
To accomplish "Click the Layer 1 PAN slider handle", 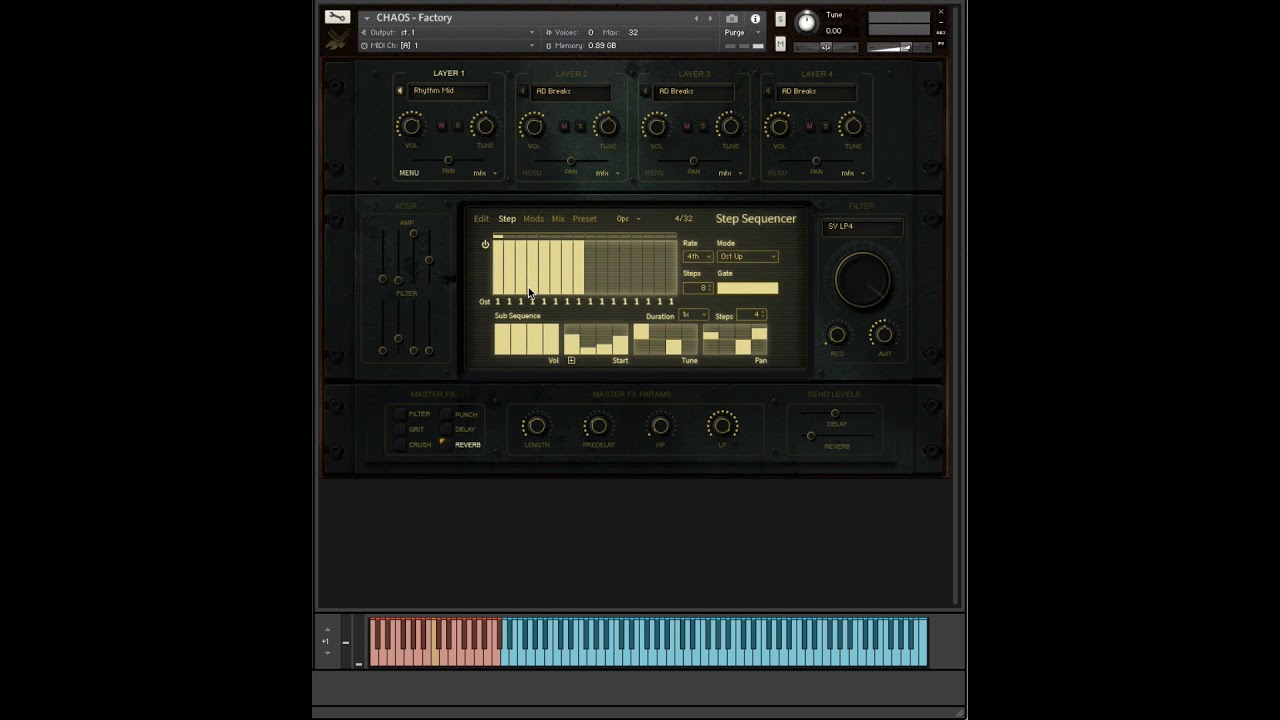I will (x=448, y=160).
